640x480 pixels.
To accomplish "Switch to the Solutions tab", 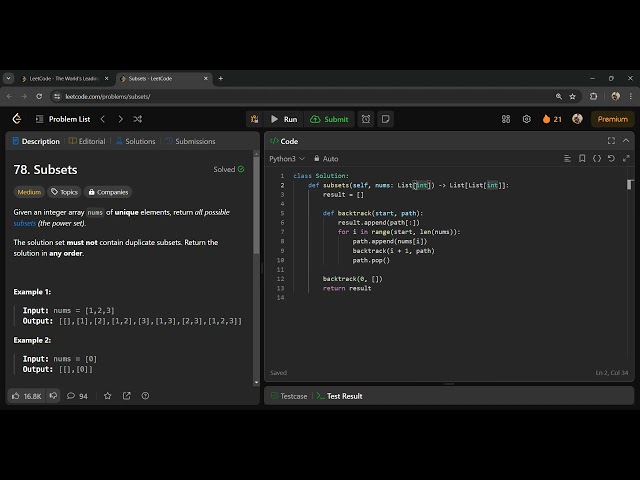I will 136,141.
